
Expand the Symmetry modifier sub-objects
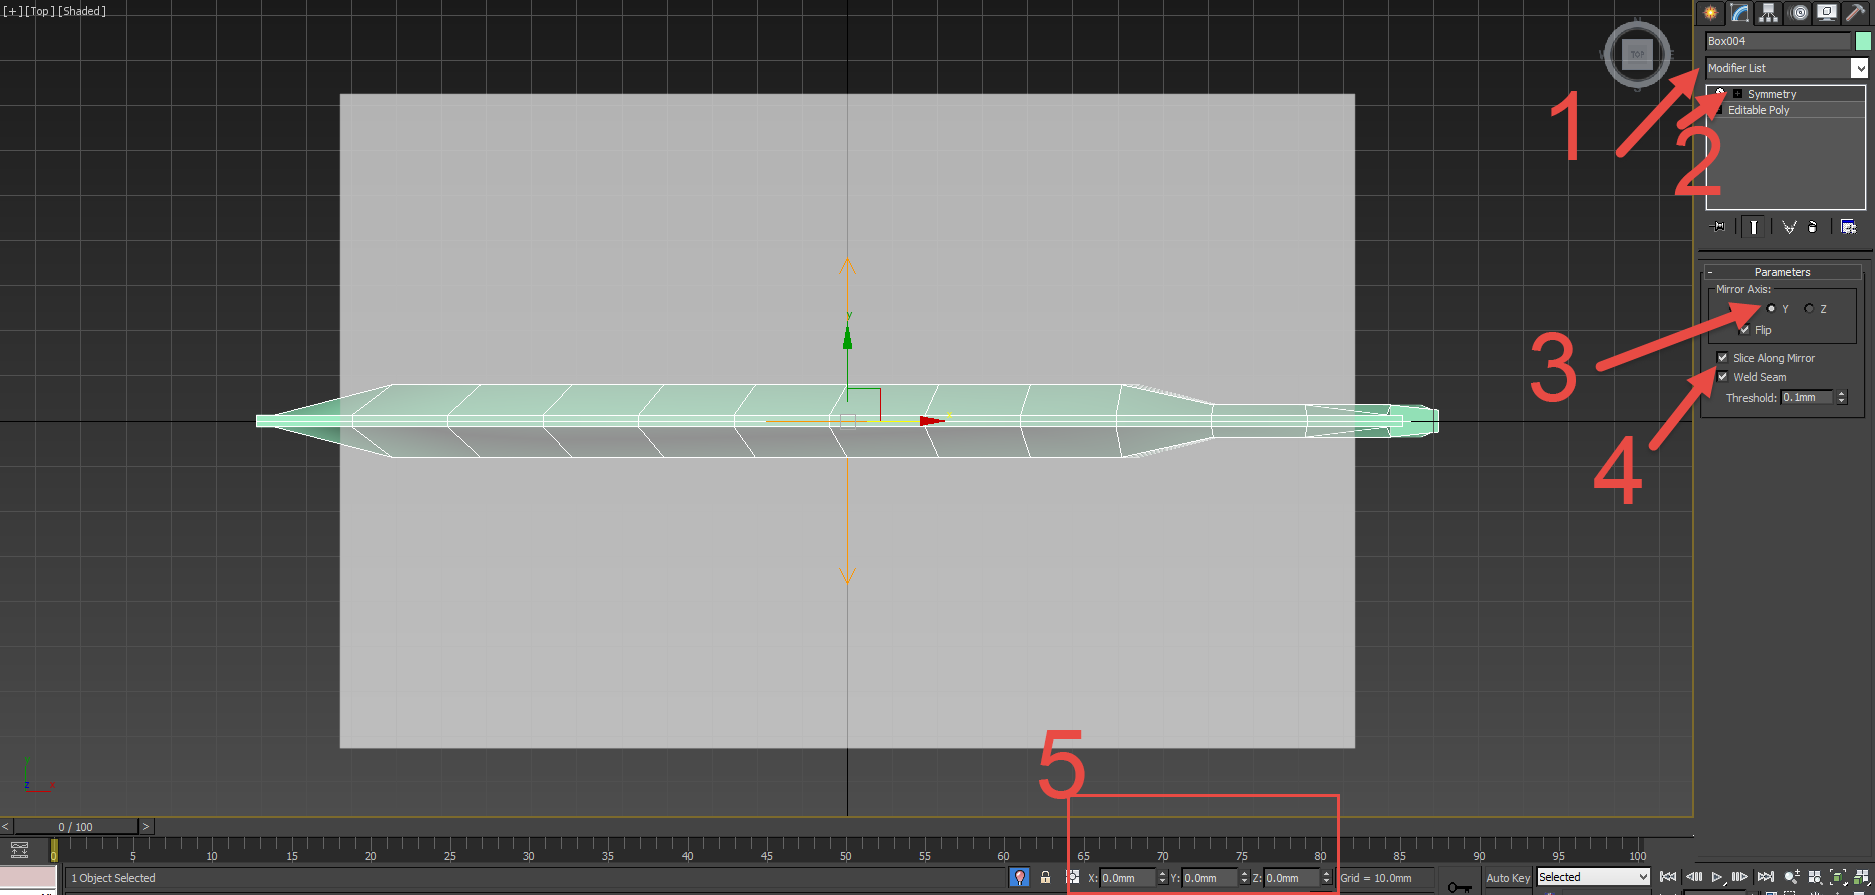[1737, 94]
